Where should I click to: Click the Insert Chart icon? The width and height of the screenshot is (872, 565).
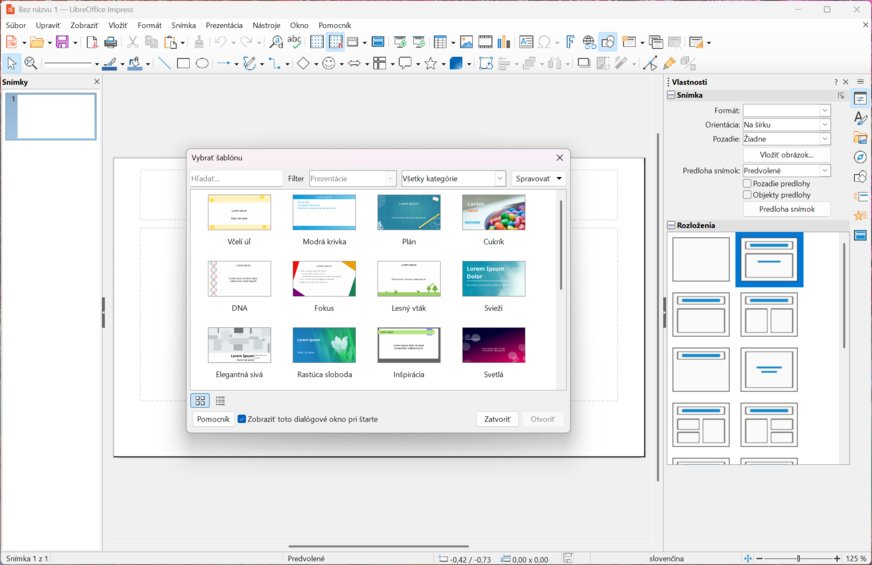pyautogui.click(x=504, y=42)
